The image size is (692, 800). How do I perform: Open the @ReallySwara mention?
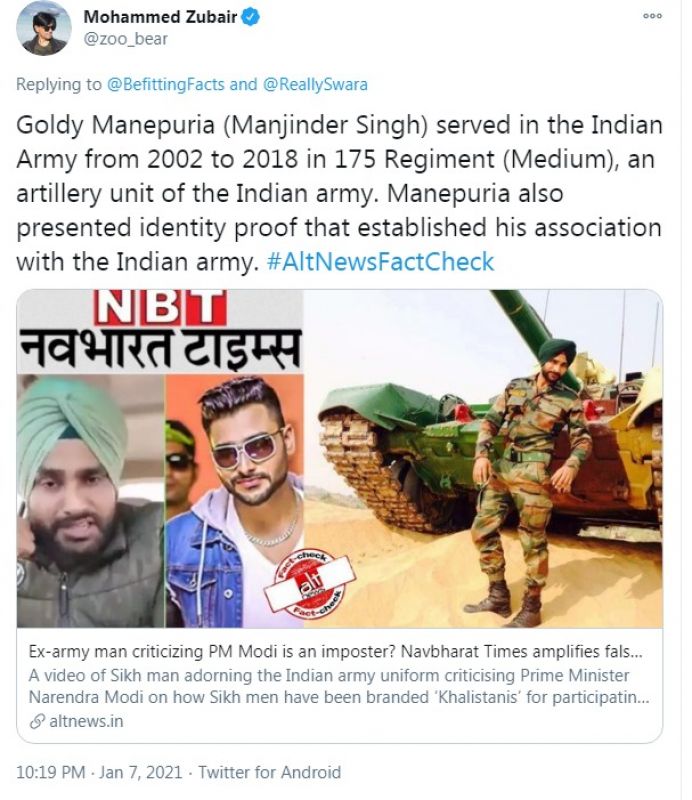(315, 84)
